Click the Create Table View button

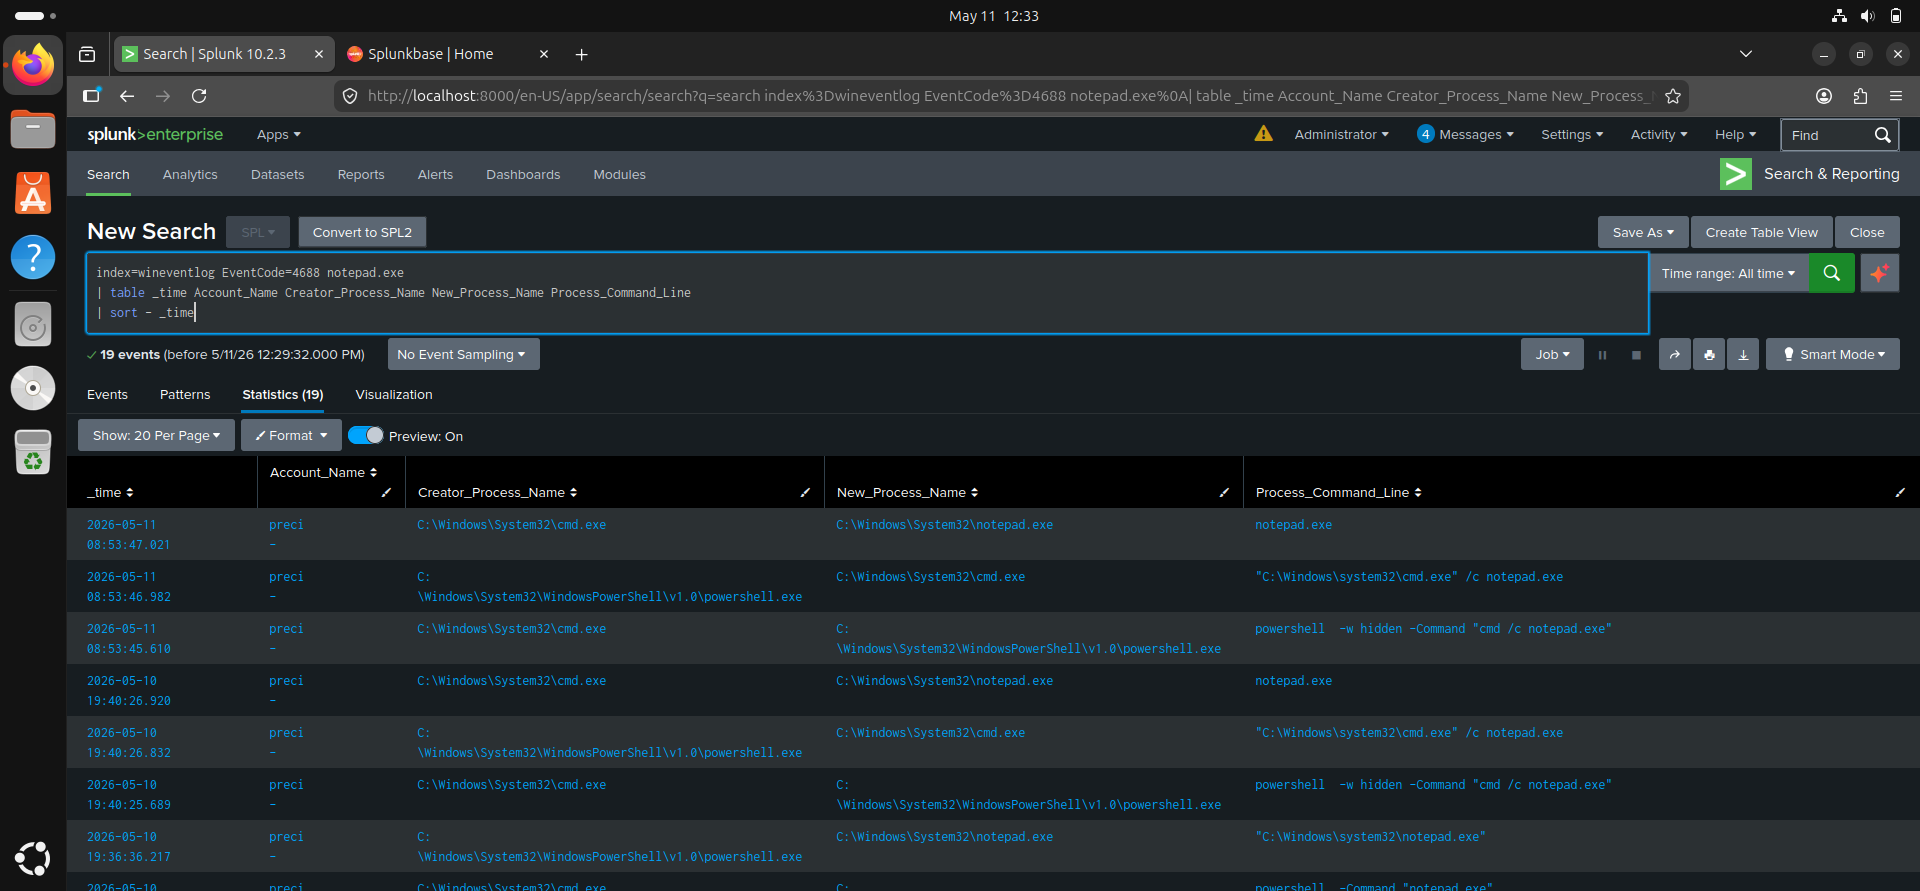click(1762, 233)
